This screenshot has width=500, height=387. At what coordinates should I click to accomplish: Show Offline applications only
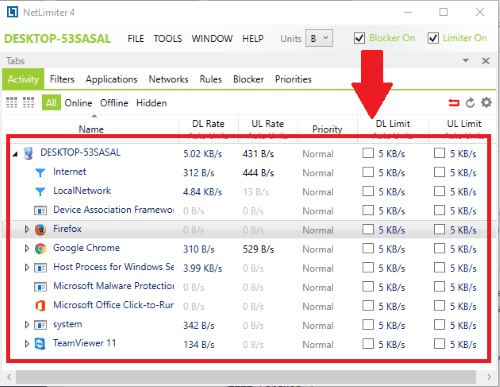[x=114, y=103]
